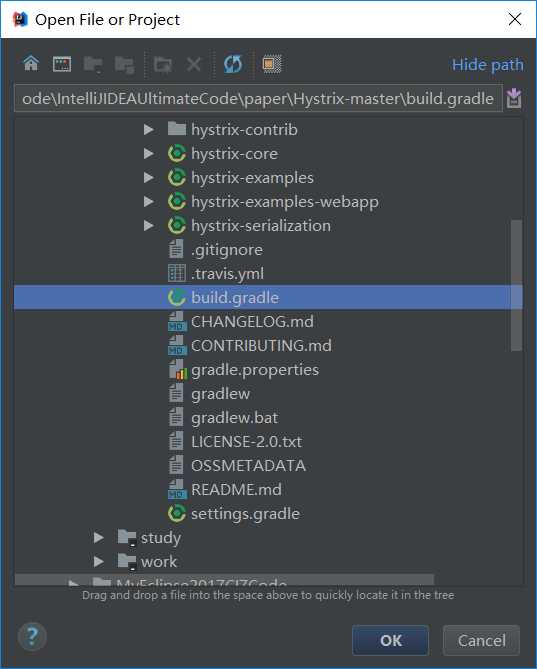Screen dimensions: 537x669
Task: Toggle show hidden files and directories
Action: 272,64
